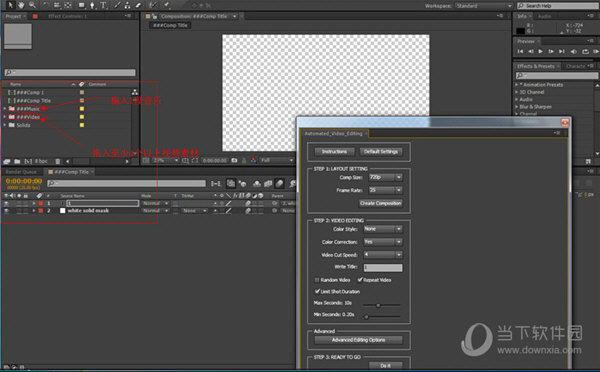
Task: Expand the ###Video folder
Action: 5,117
